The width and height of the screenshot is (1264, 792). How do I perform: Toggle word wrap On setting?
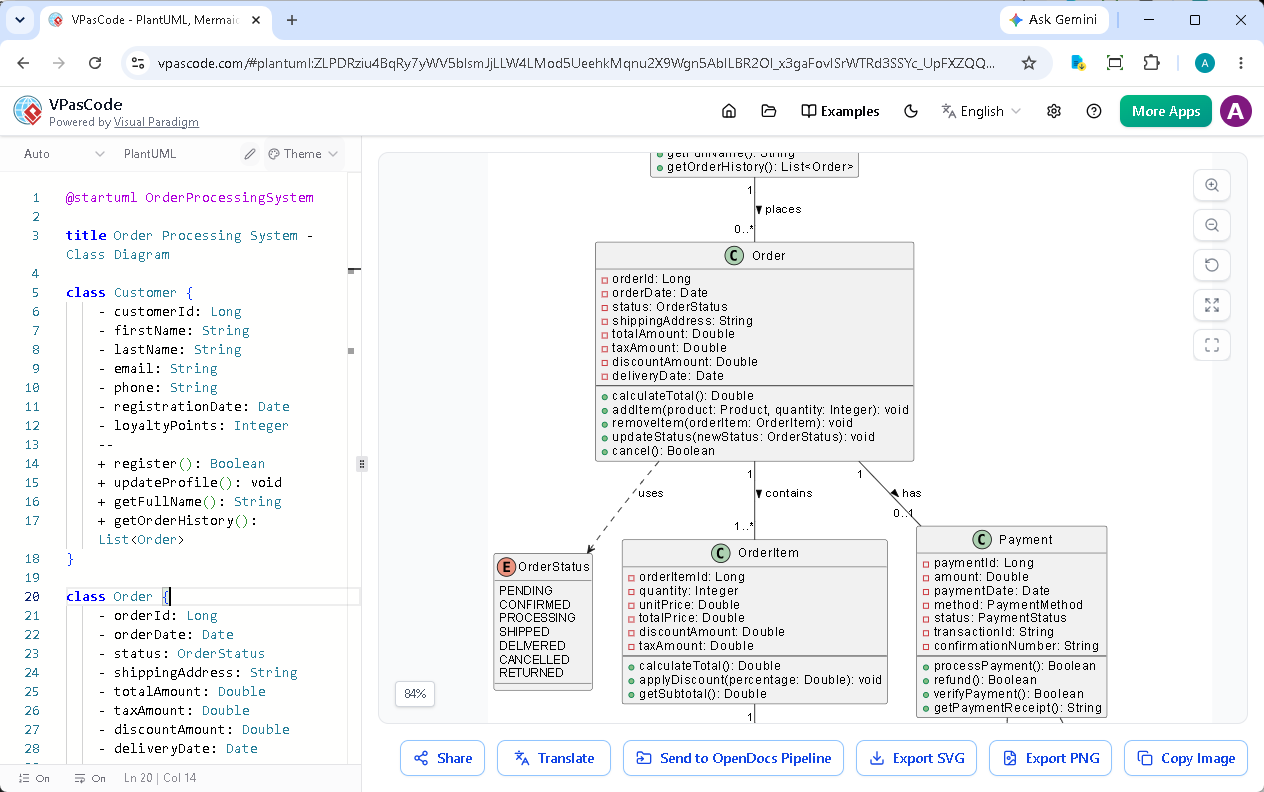point(90,778)
